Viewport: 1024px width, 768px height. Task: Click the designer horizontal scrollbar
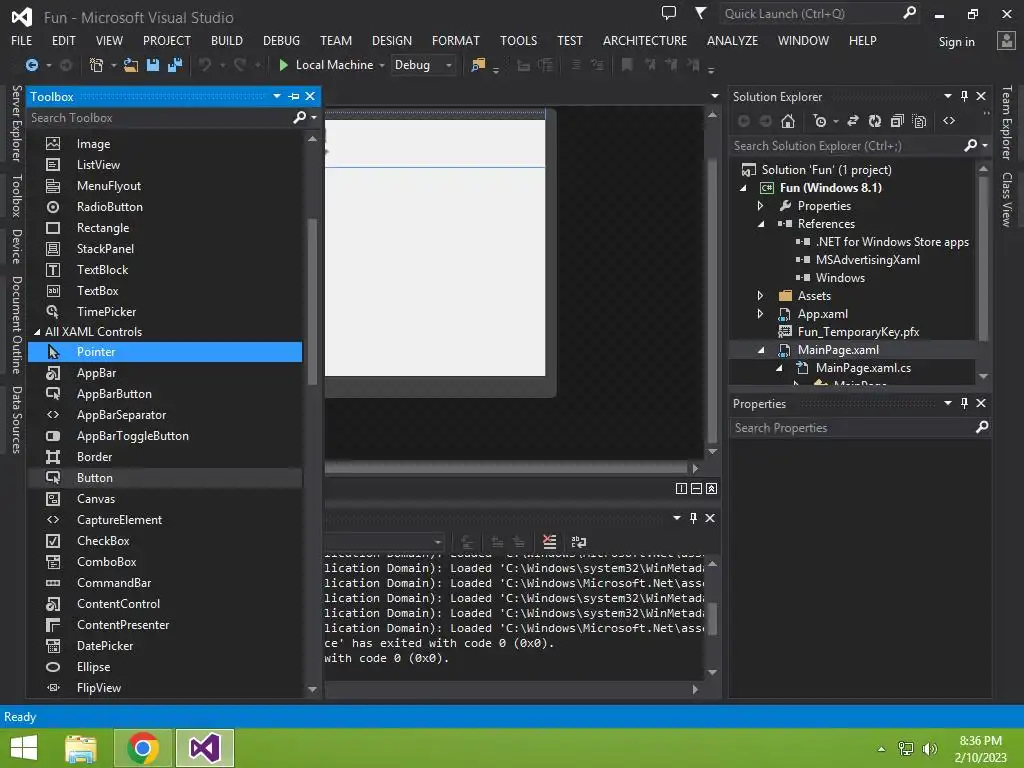(x=505, y=468)
